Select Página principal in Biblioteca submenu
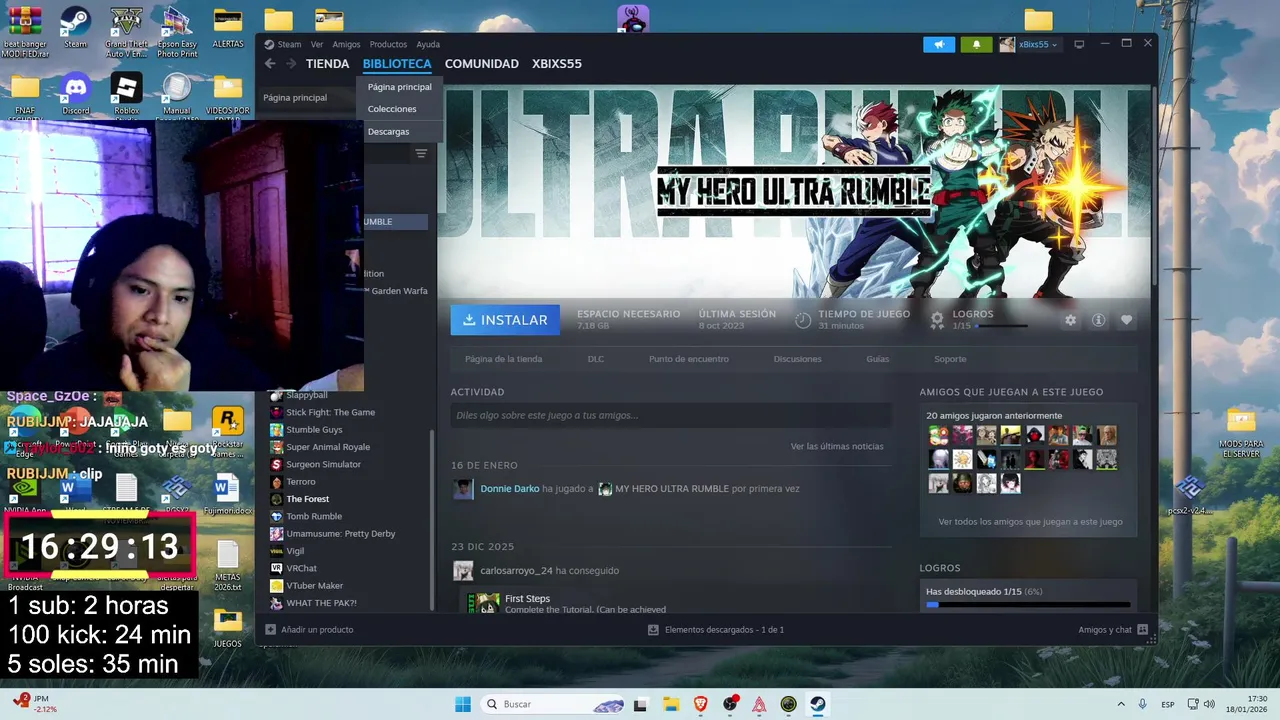 point(400,87)
